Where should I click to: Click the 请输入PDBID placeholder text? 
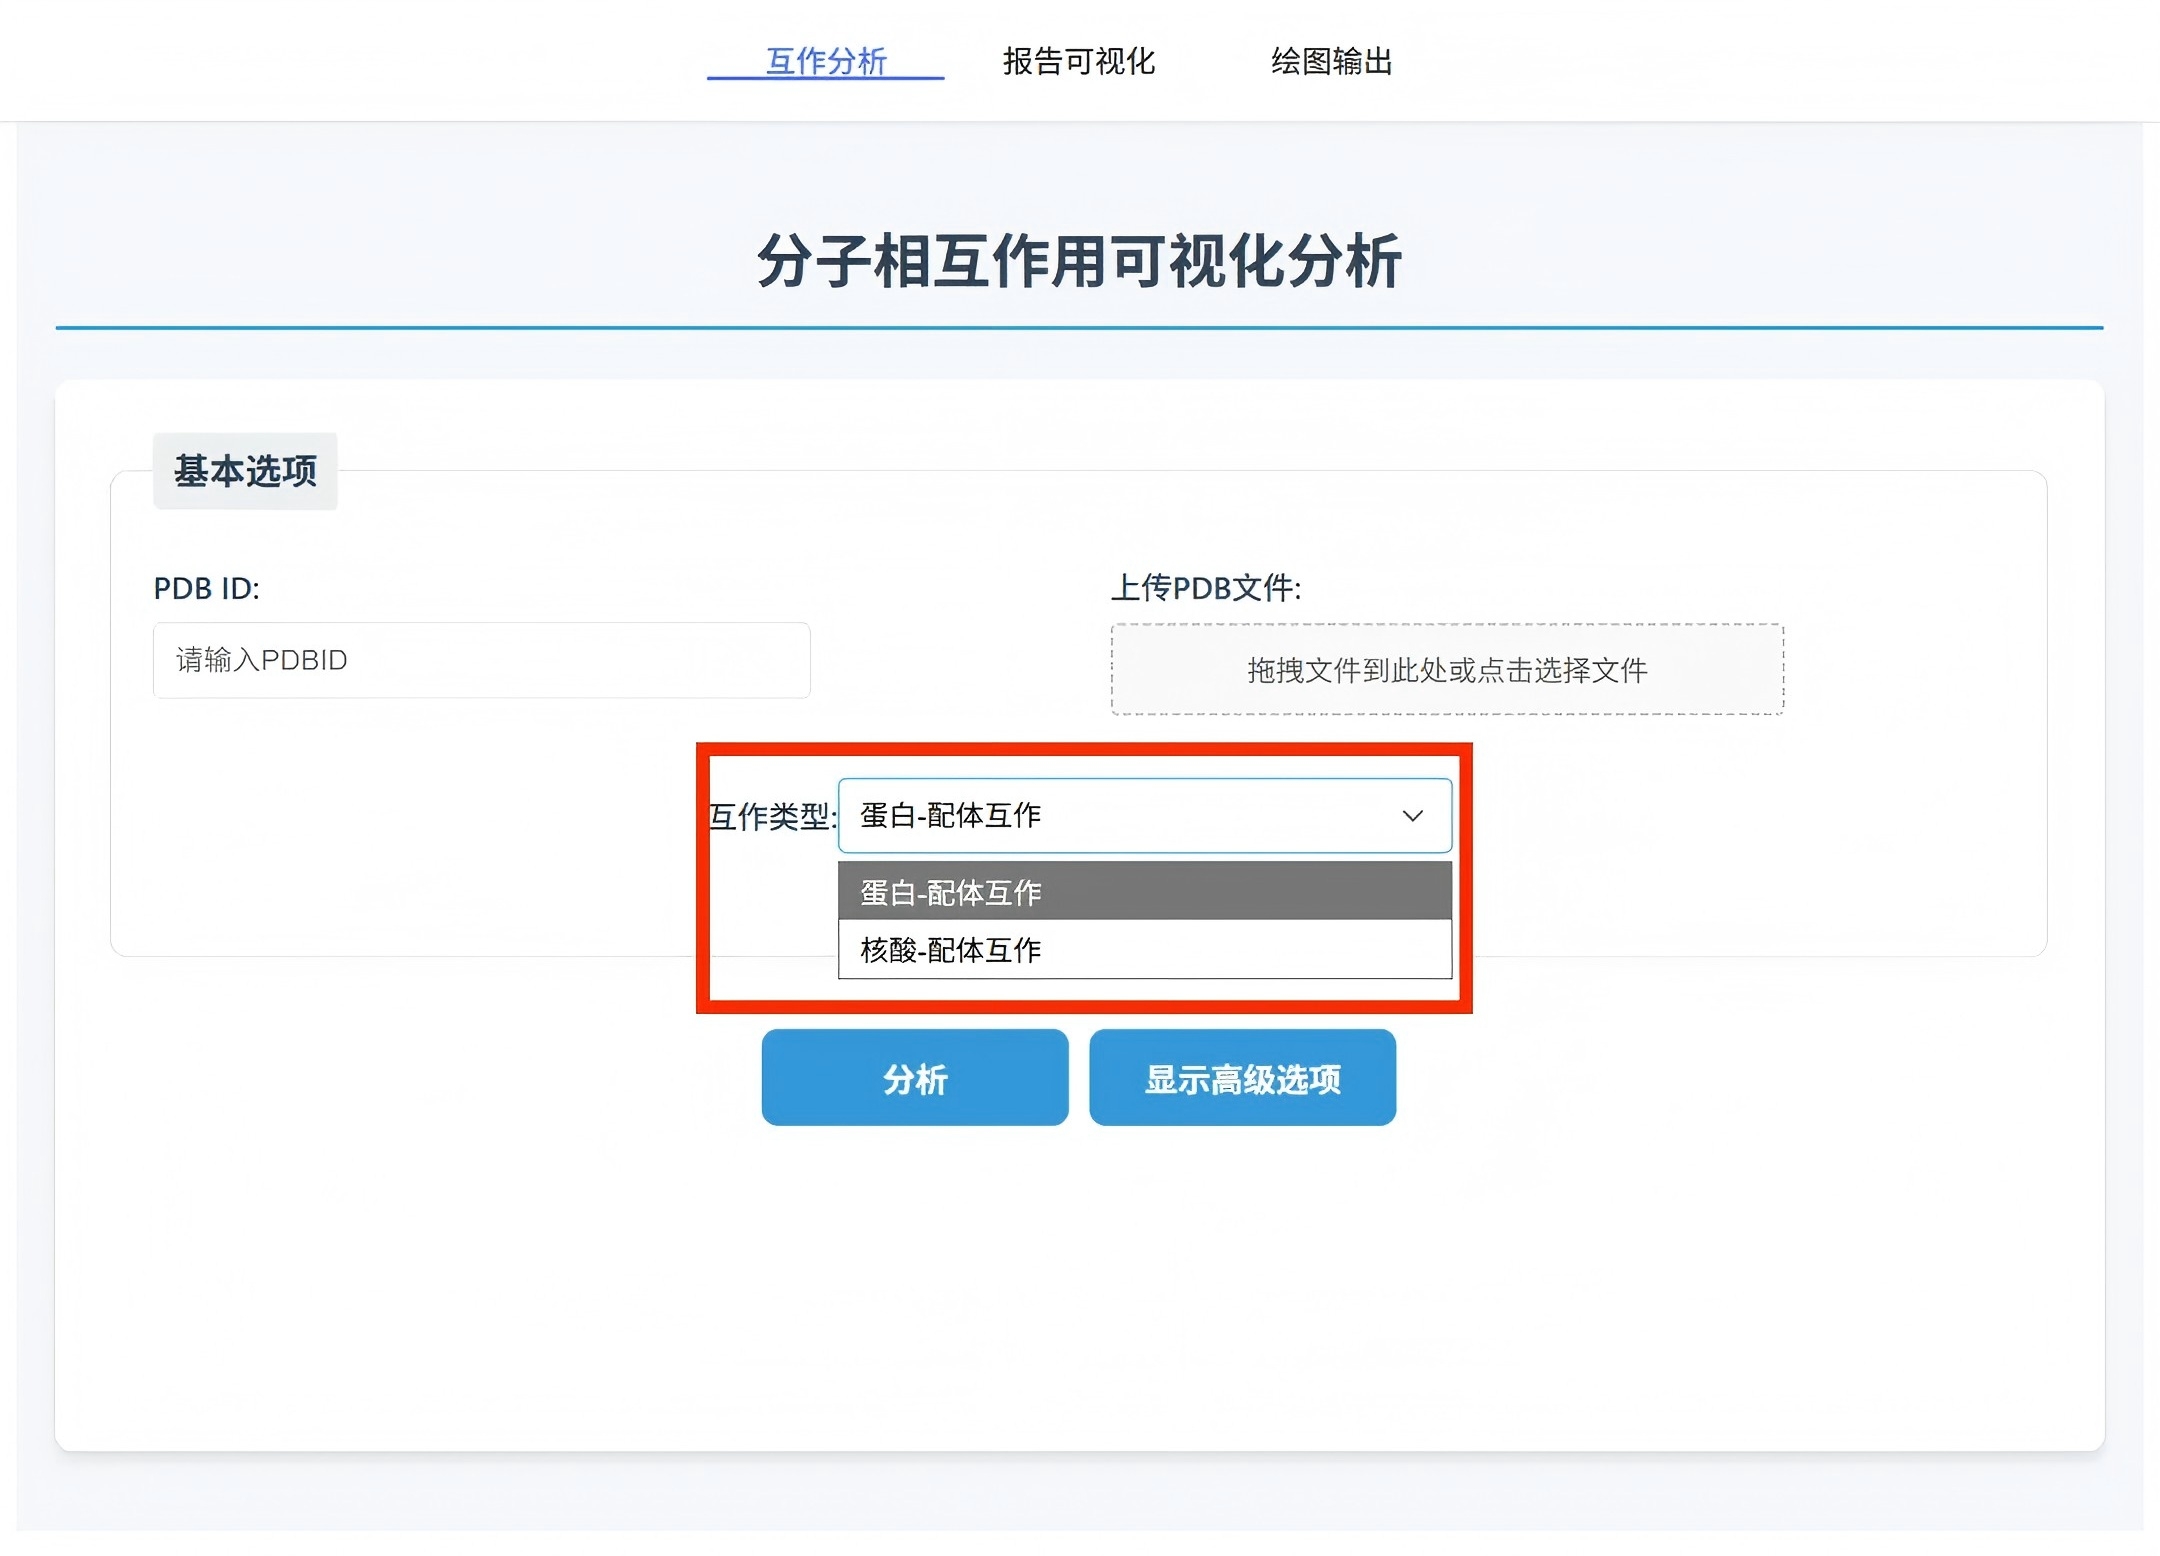coord(262,660)
